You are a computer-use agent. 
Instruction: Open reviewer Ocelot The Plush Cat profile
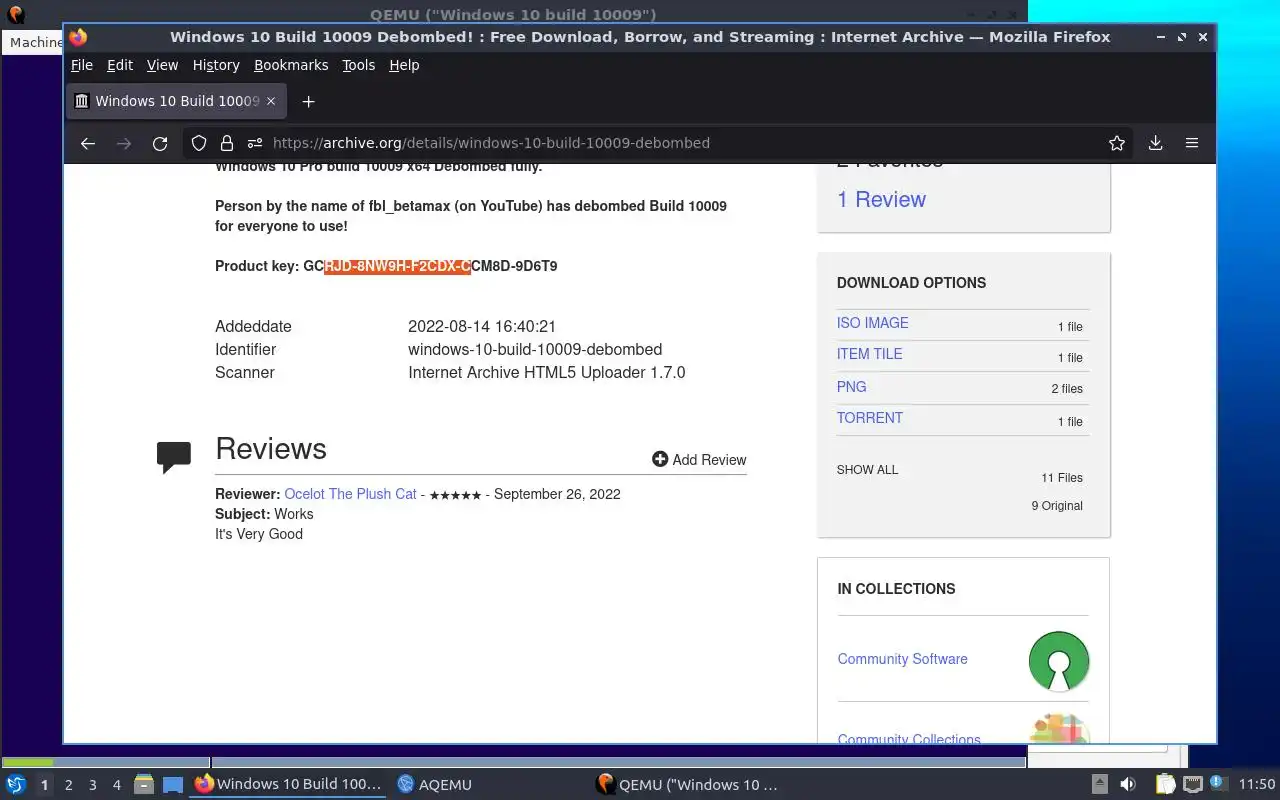pyautogui.click(x=350, y=494)
